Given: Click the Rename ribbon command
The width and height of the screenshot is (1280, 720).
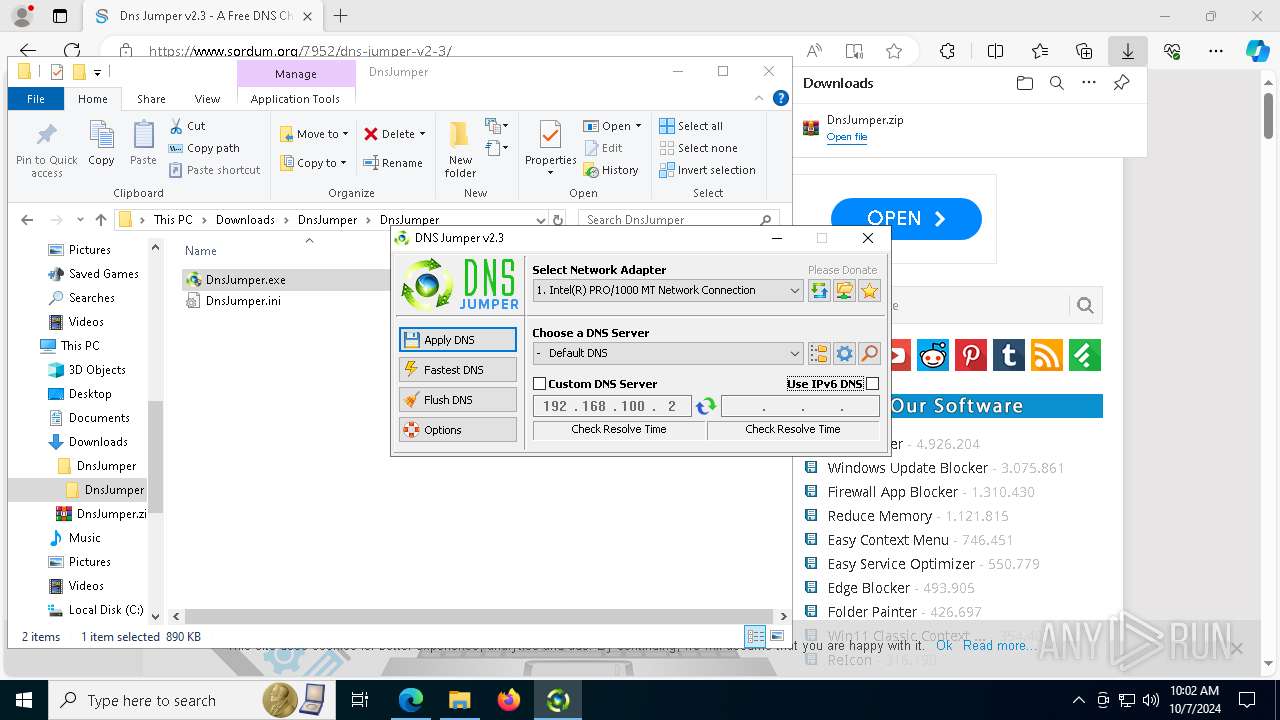Looking at the screenshot, I should point(393,163).
